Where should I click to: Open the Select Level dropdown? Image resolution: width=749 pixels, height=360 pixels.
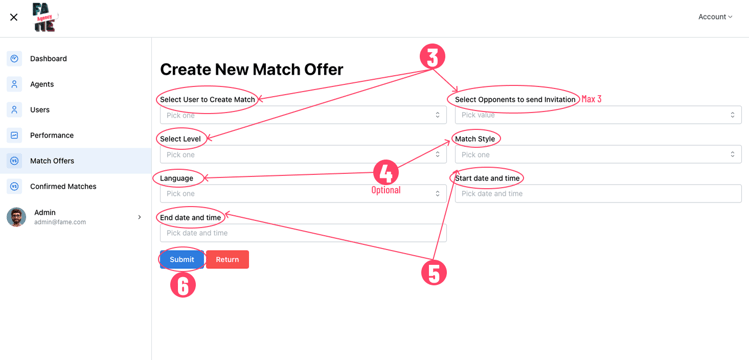[303, 155]
